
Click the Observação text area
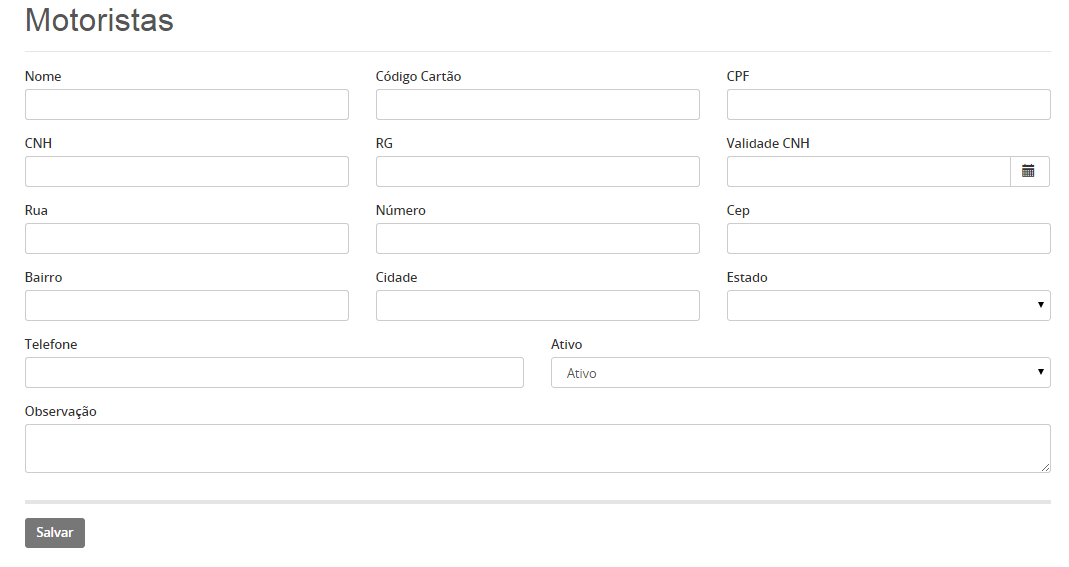click(x=537, y=448)
